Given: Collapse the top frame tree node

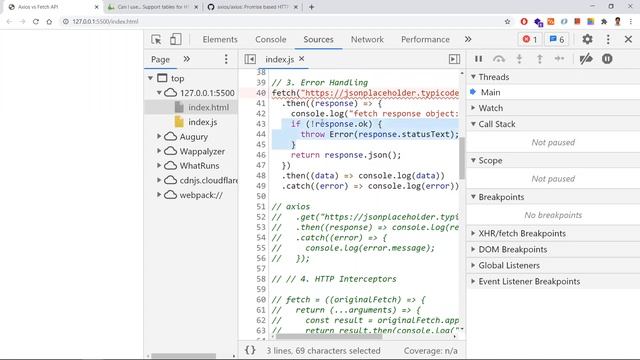Looking at the screenshot, I should click(x=151, y=78).
